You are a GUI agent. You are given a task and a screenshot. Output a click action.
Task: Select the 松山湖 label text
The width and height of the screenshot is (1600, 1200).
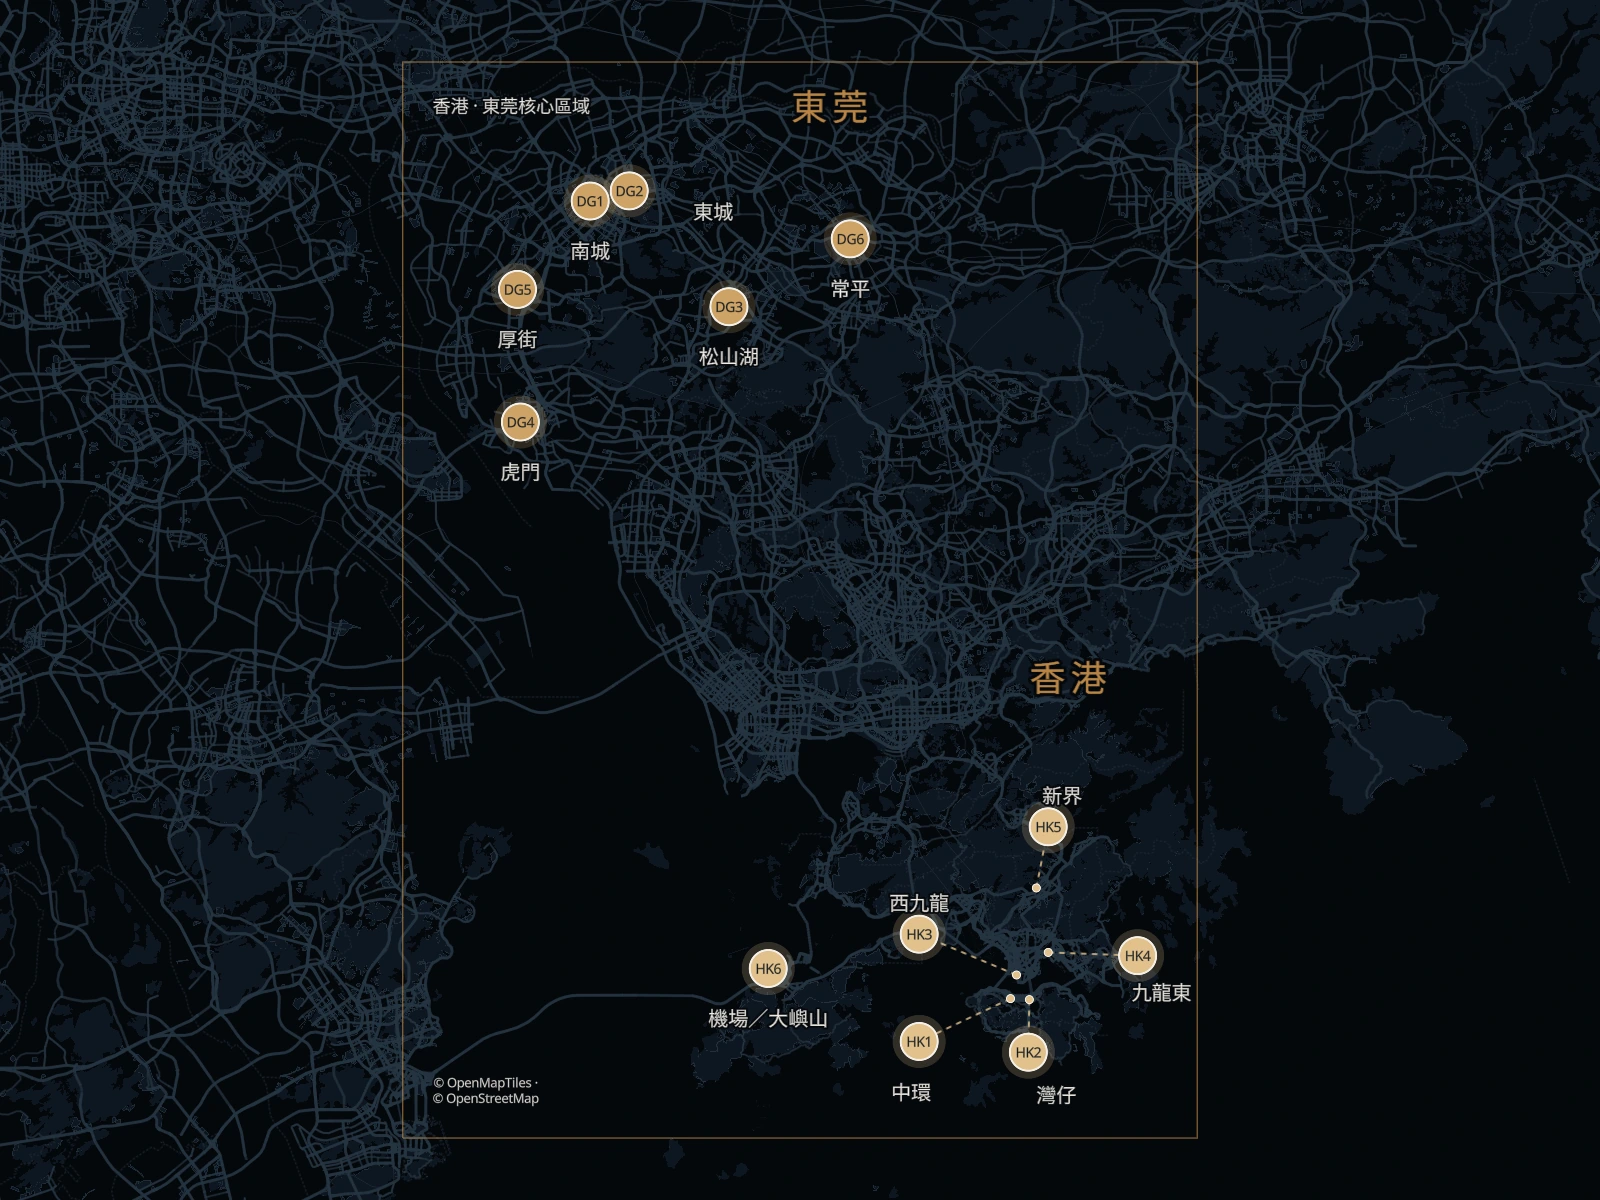point(729,357)
